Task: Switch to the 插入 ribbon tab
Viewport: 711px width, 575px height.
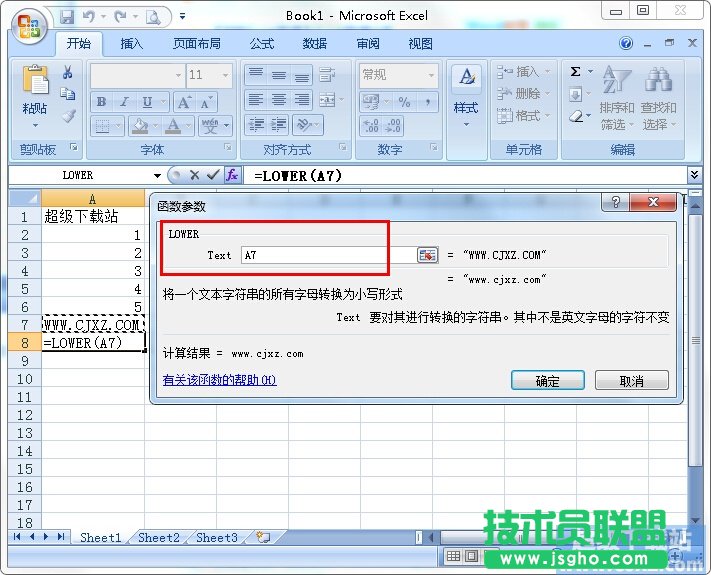Action: coord(132,44)
